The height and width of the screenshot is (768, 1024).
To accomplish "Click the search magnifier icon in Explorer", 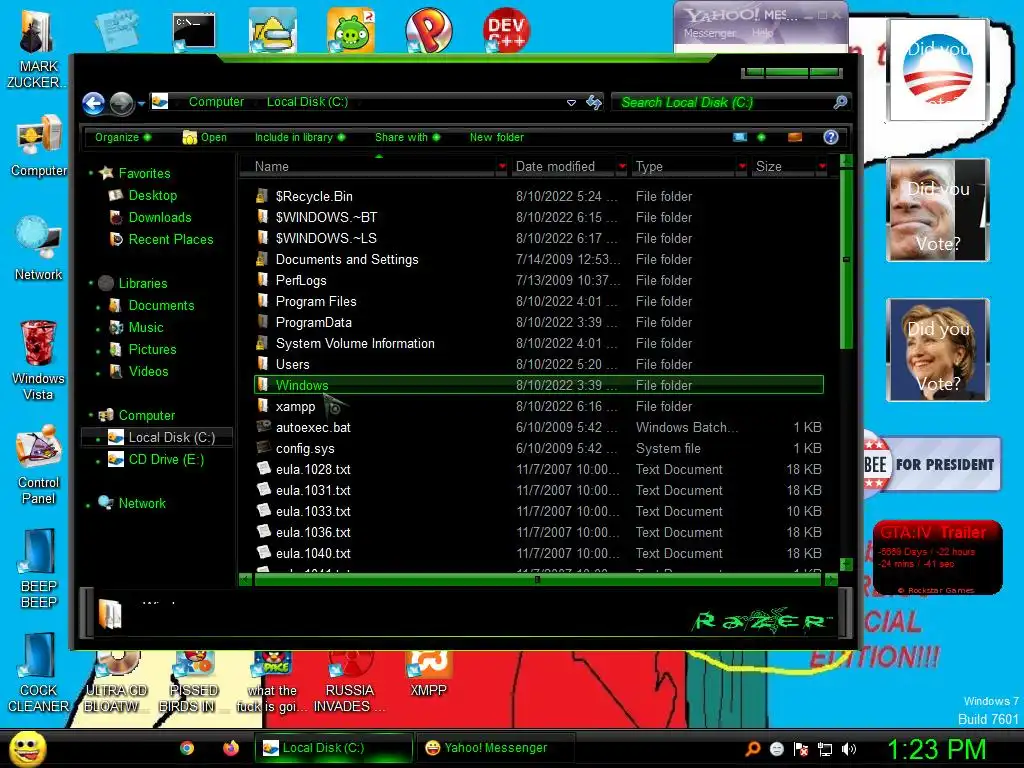I will [x=840, y=102].
